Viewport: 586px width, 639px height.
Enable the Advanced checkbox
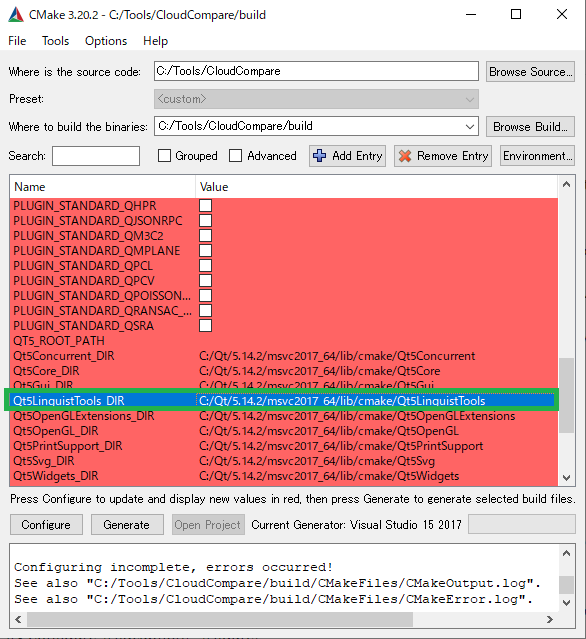click(x=236, y=156)
